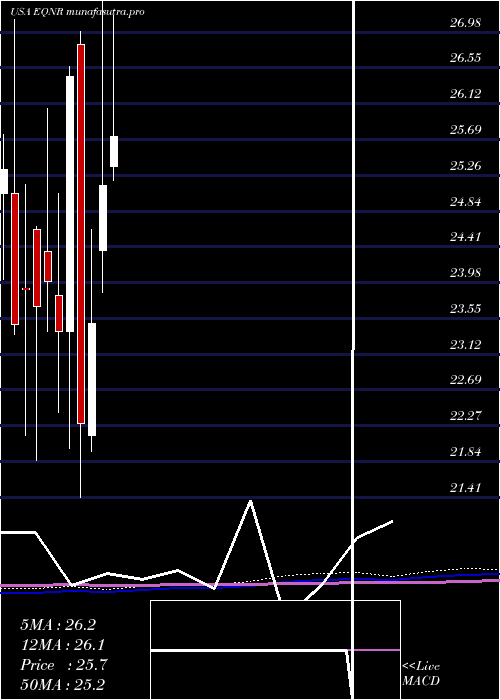The width and height of the screenshot is (500, 700).
Task: Click the 23.55 price axis label
Action: (465, 308)
